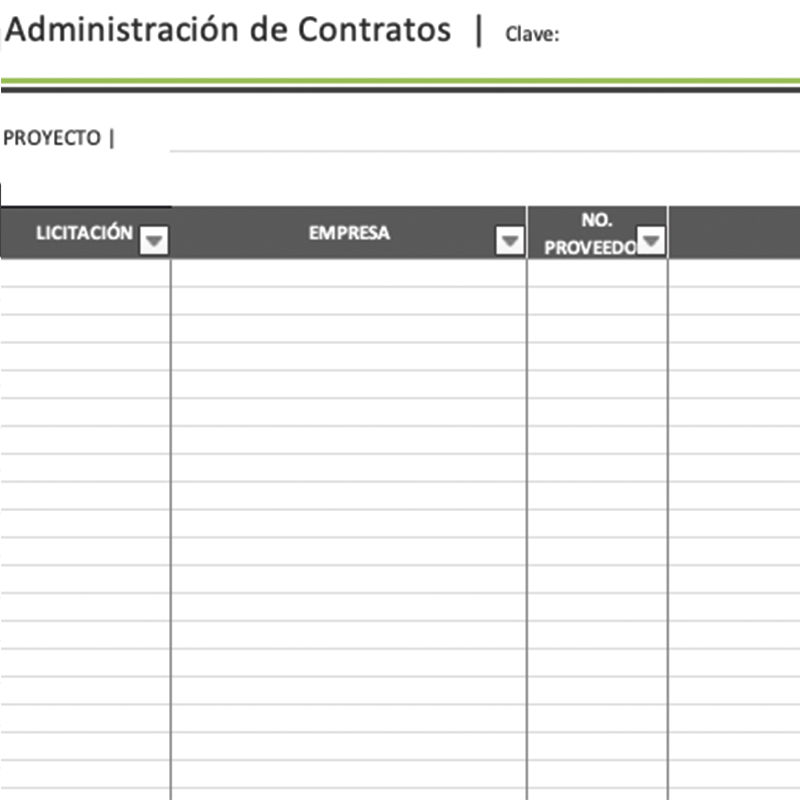
Task: Click the EMPRESA header text
Action: (349, 234)
